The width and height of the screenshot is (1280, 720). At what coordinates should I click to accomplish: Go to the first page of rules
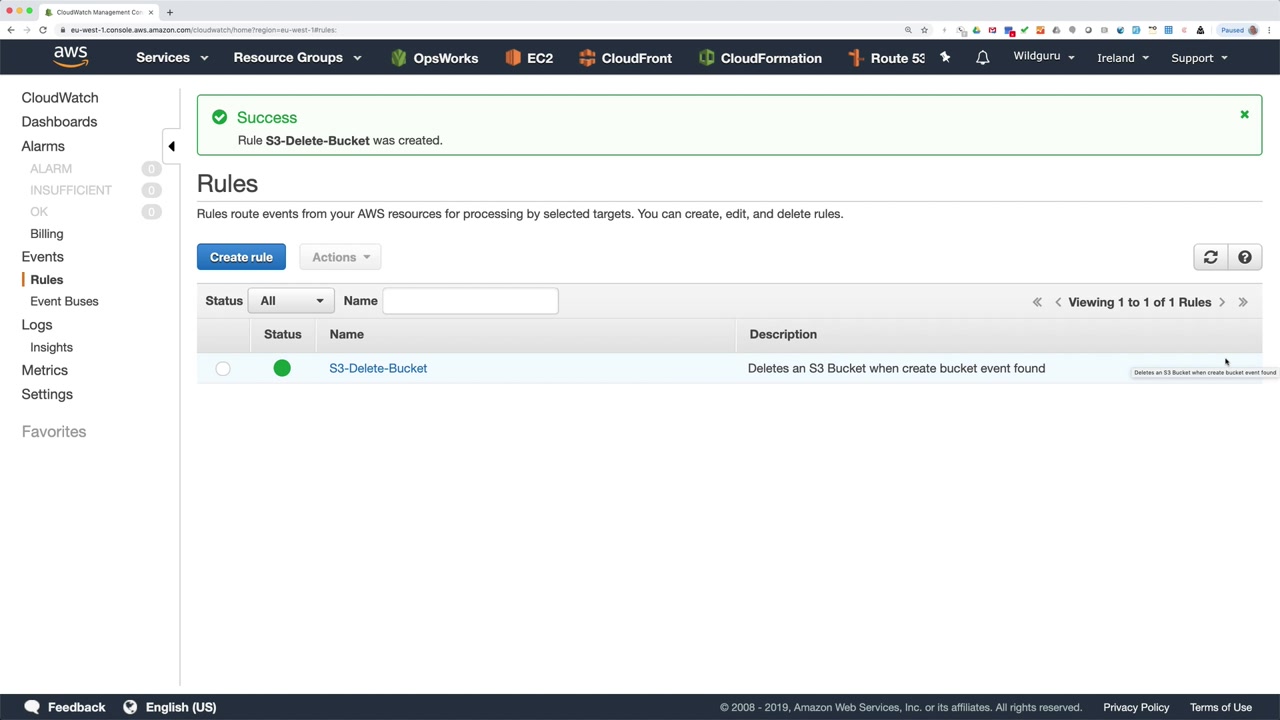1037,302
